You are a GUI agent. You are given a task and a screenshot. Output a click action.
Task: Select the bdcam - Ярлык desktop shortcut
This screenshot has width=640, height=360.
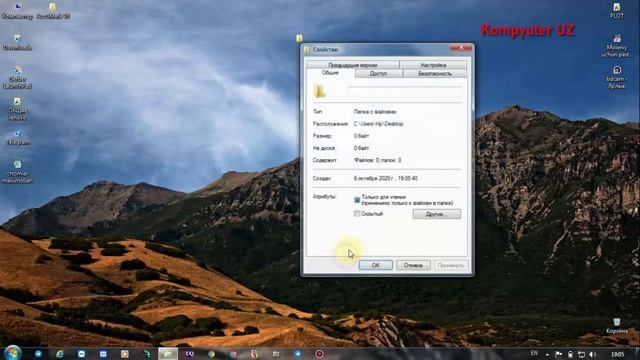tap(617, 77)
